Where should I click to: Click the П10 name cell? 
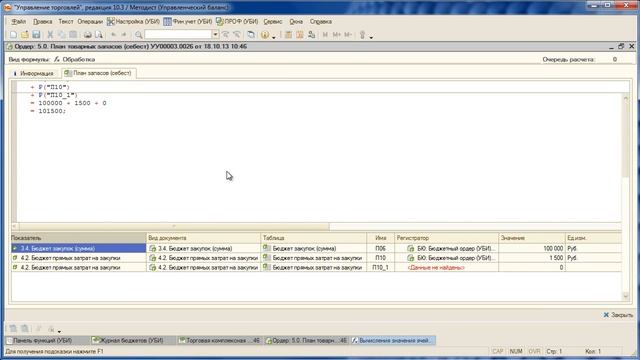(380, 258)
